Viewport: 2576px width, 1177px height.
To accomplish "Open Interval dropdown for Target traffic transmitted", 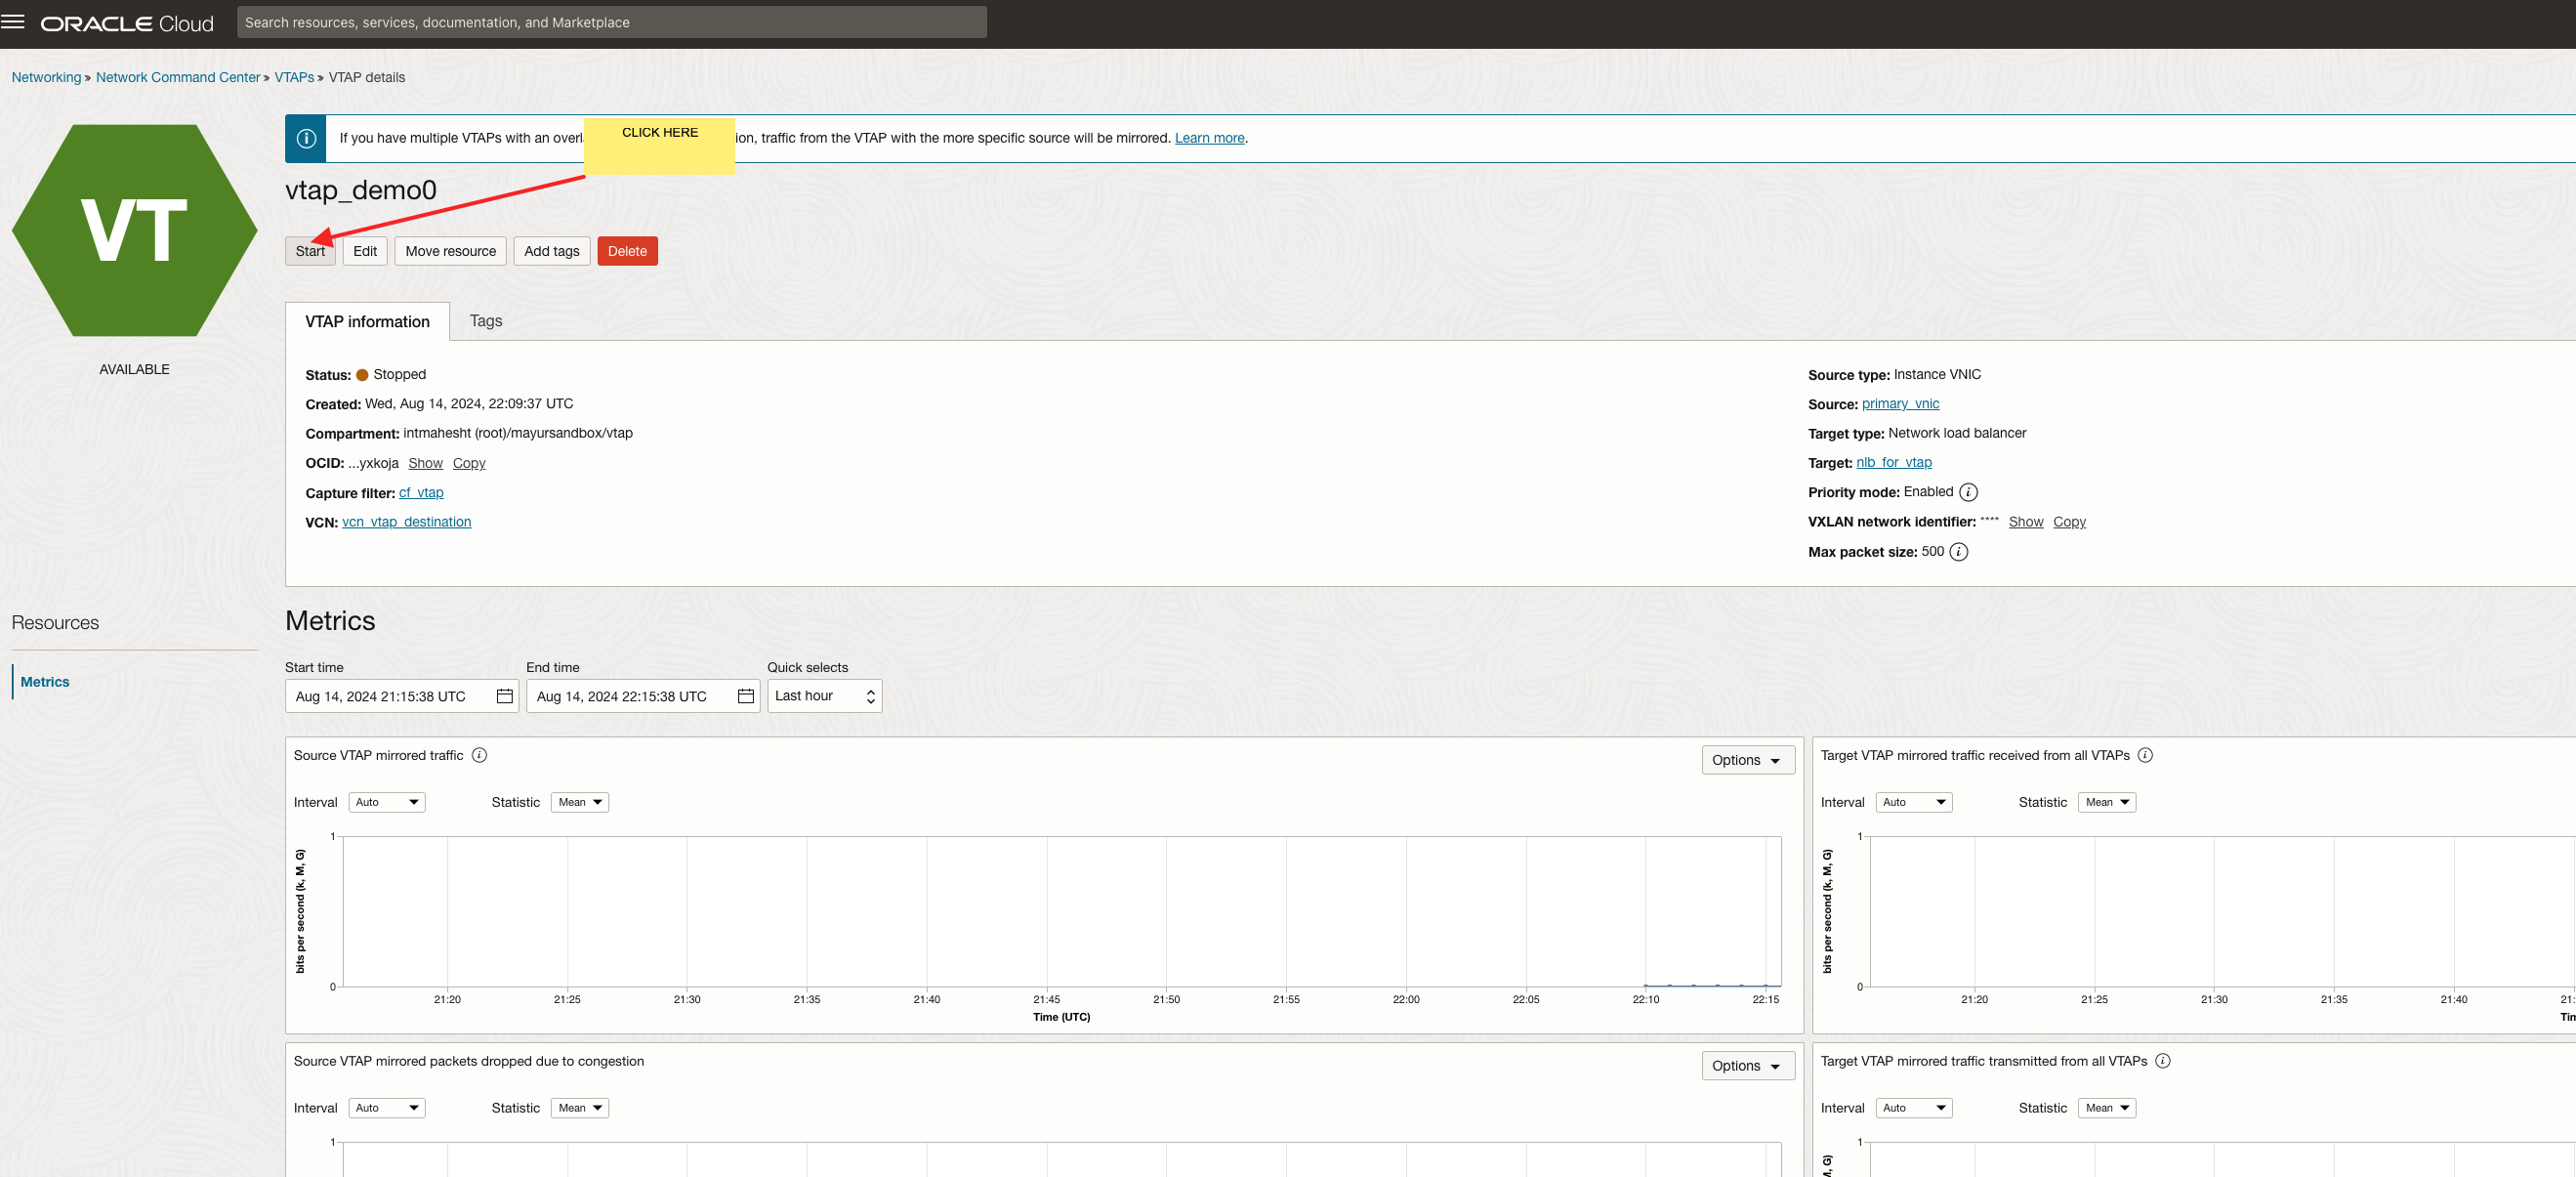I will (1914, 1108).
